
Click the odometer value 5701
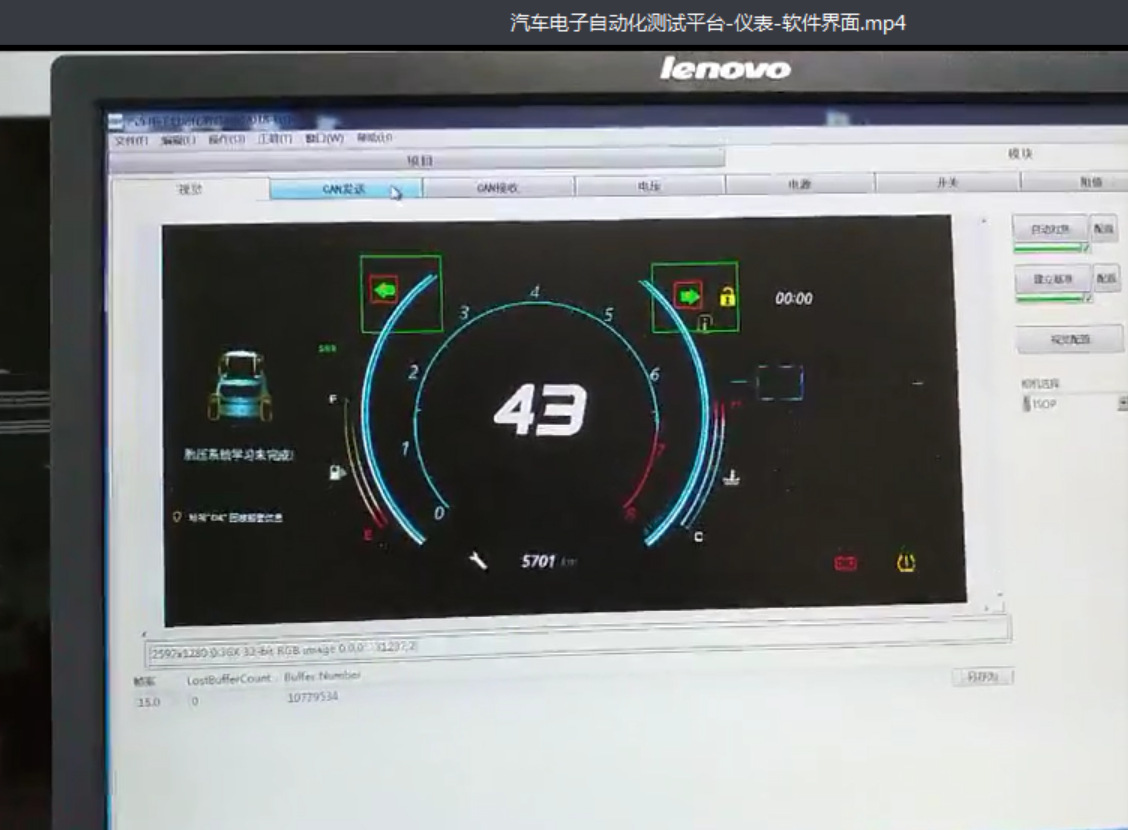[x=538, y=561]
